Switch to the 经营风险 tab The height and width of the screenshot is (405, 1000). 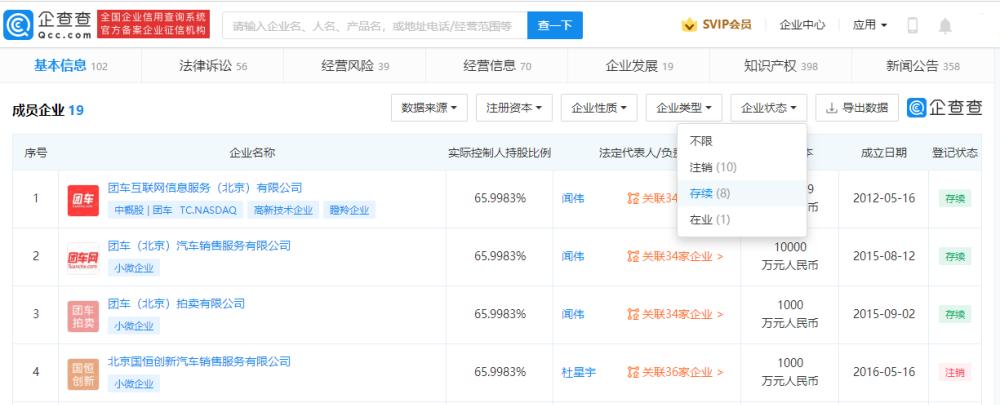pyautogui.click(x=355, y=66)
